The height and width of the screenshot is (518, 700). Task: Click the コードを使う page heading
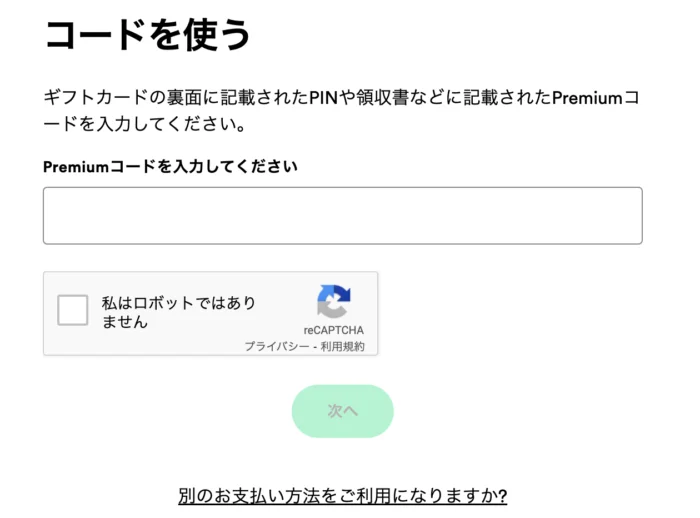147,35
